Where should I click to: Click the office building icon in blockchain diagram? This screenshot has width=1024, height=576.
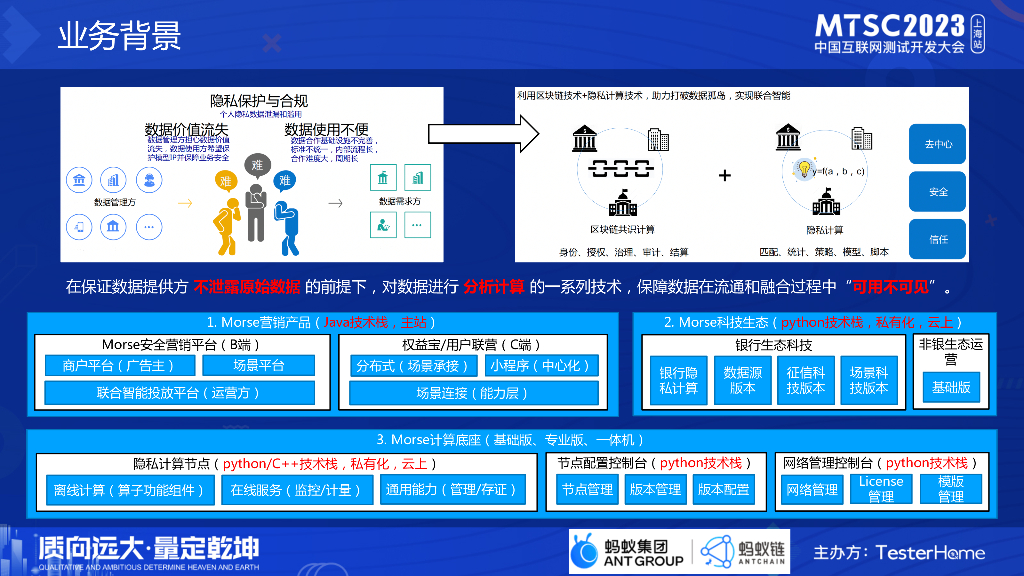pos(658,138)
